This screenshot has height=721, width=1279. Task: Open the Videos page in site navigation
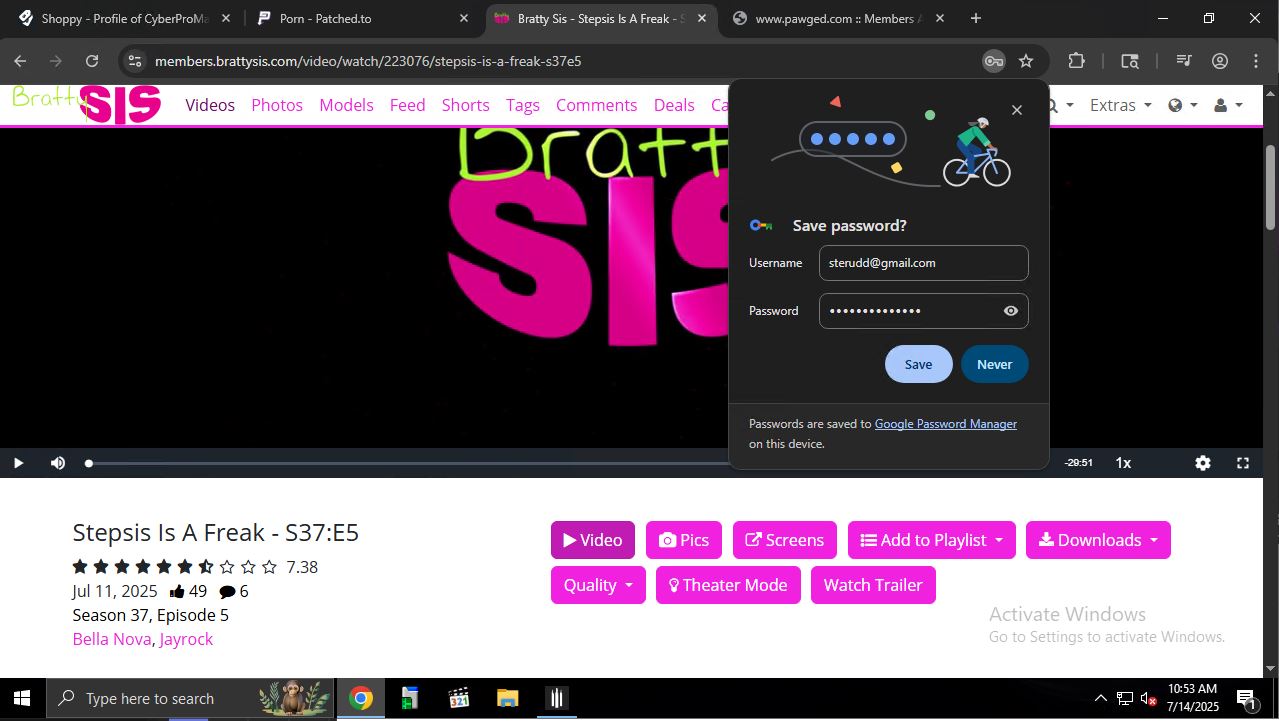(210, 105)
